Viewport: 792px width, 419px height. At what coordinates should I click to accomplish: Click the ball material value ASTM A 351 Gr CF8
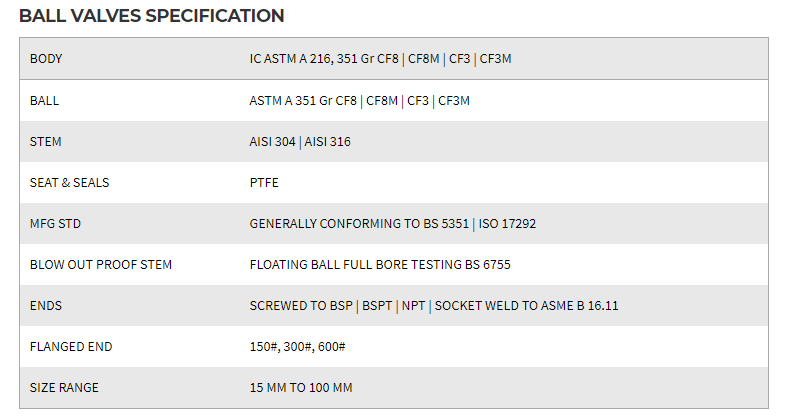click(304, 101)
